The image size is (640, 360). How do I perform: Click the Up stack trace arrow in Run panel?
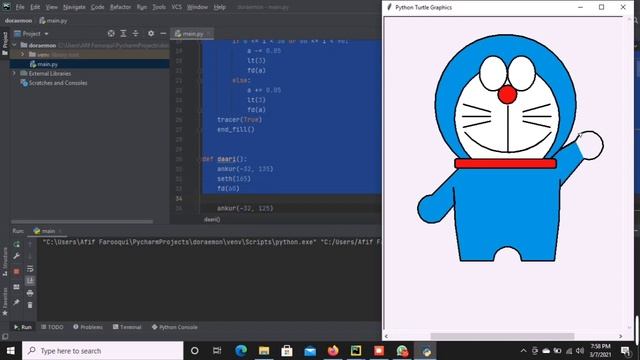(x=30, y=244)
